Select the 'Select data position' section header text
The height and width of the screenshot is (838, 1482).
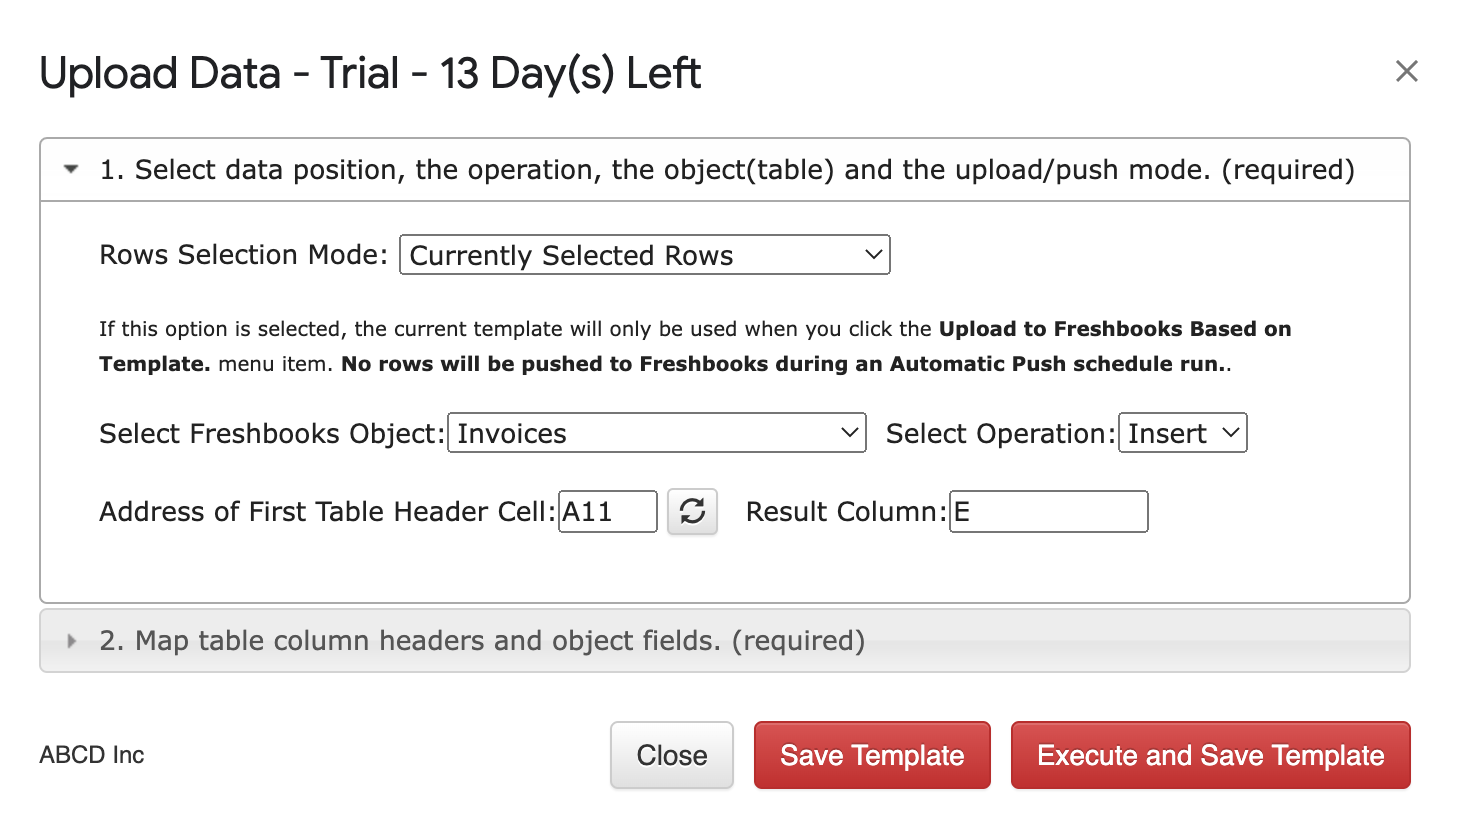[x=727, y=170]
